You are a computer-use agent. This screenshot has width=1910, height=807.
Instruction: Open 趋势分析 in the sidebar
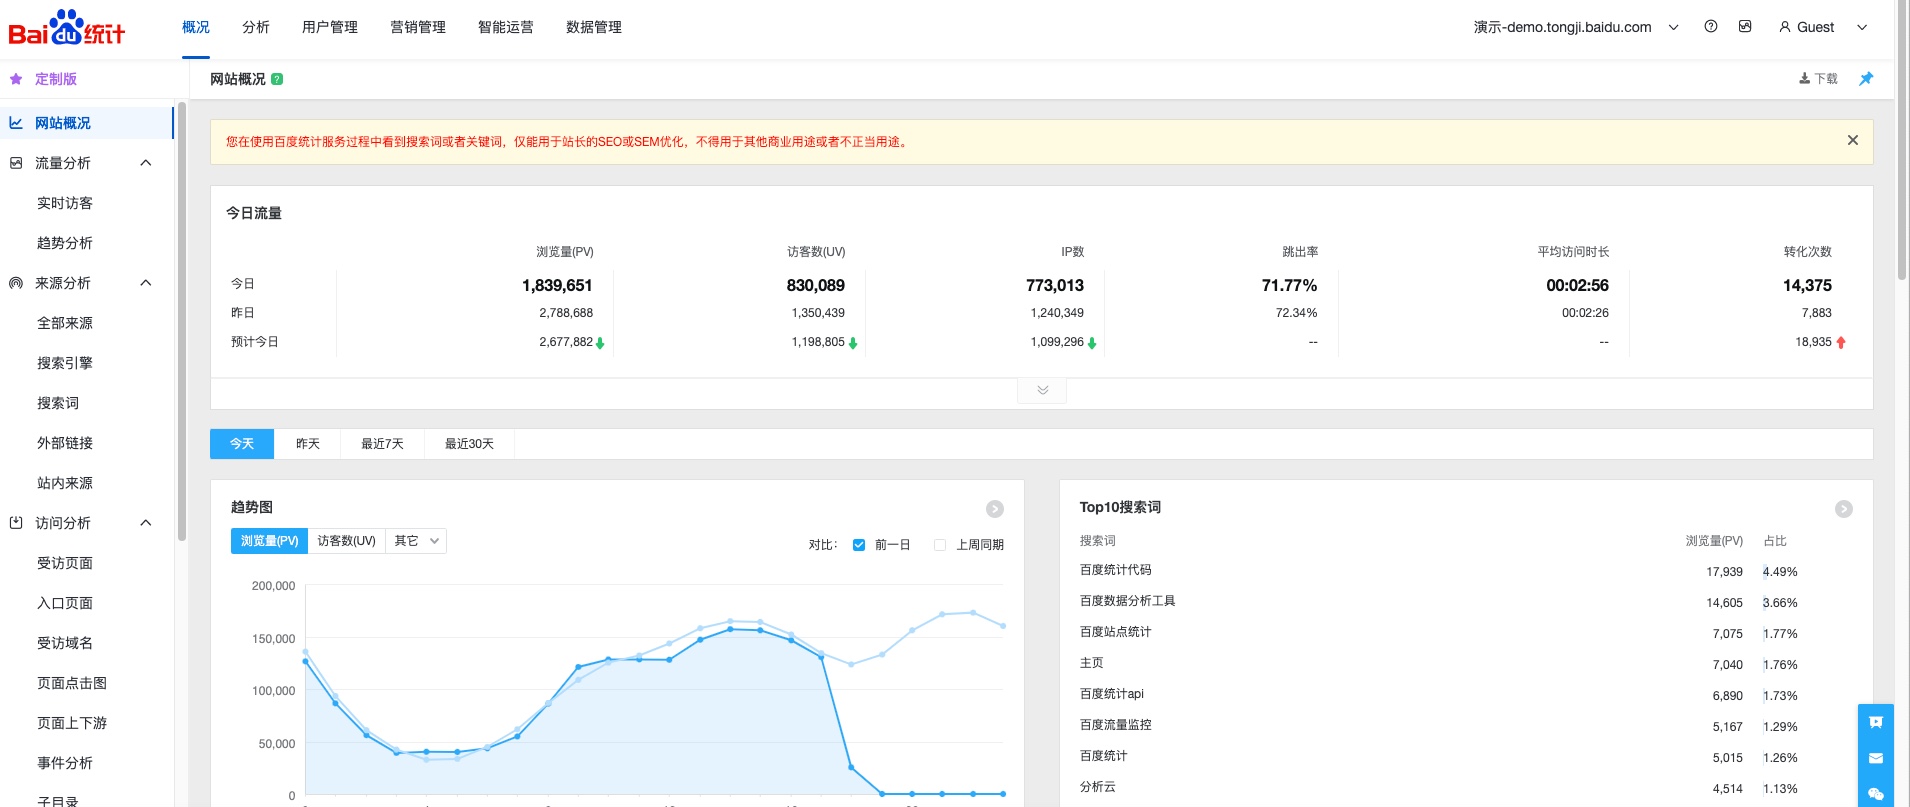tap(65, 243)
